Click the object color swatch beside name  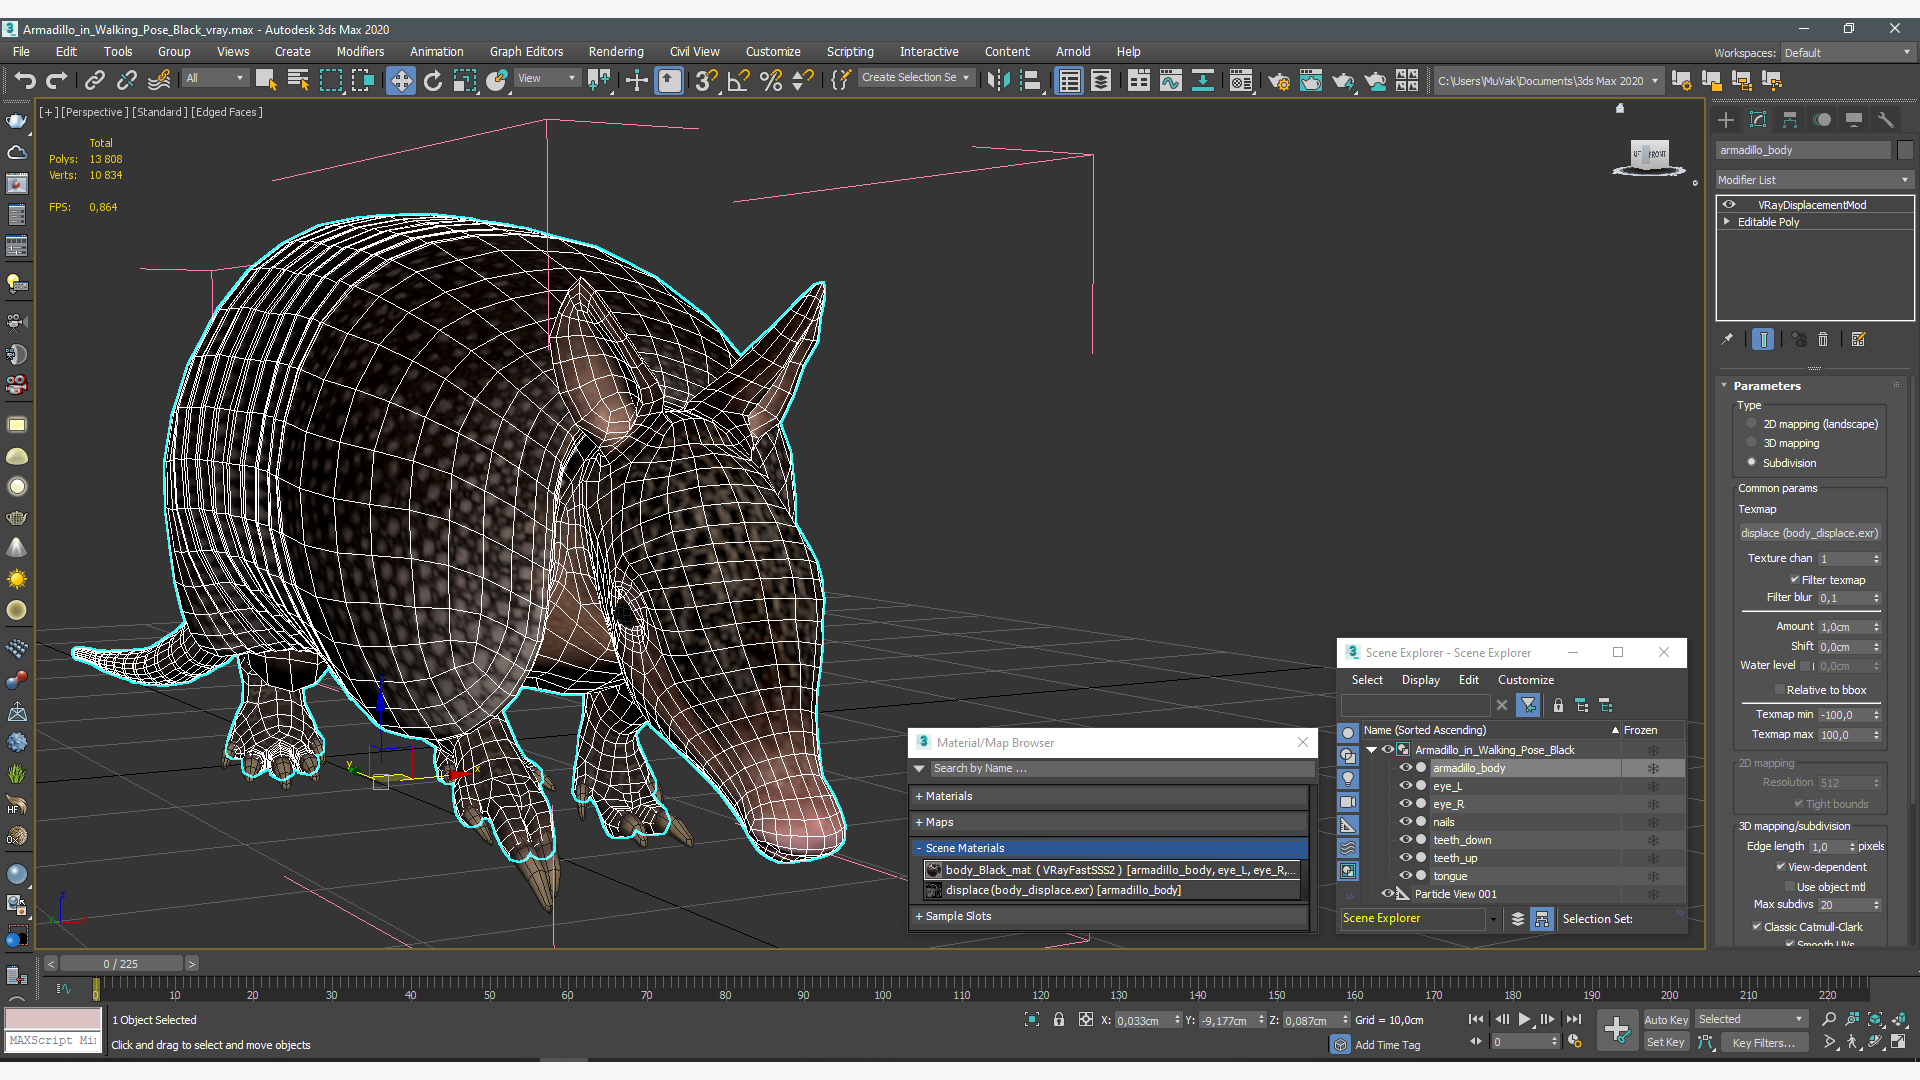click(x=1905, y=150)
